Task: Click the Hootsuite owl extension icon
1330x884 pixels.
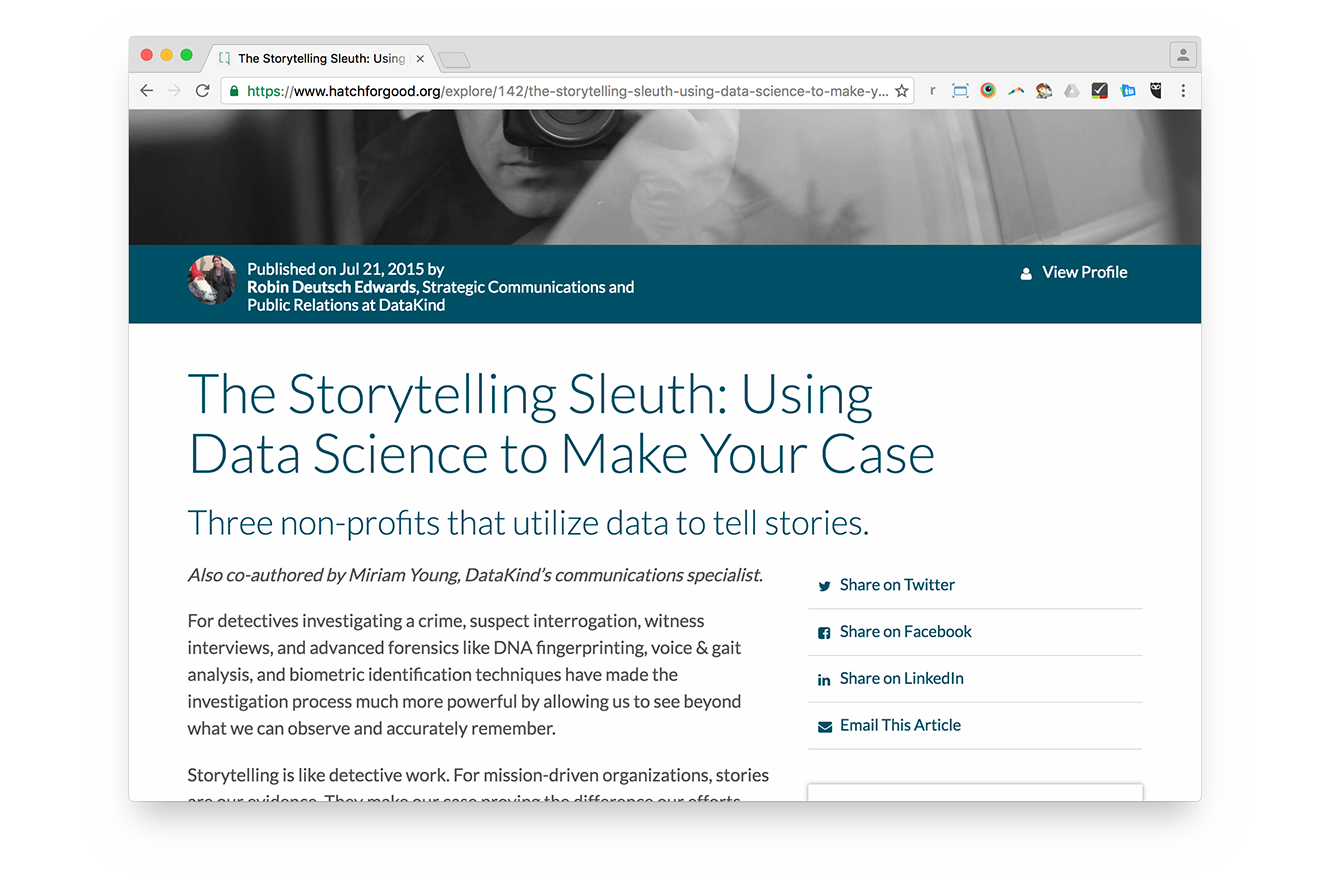Action: 1155,91
